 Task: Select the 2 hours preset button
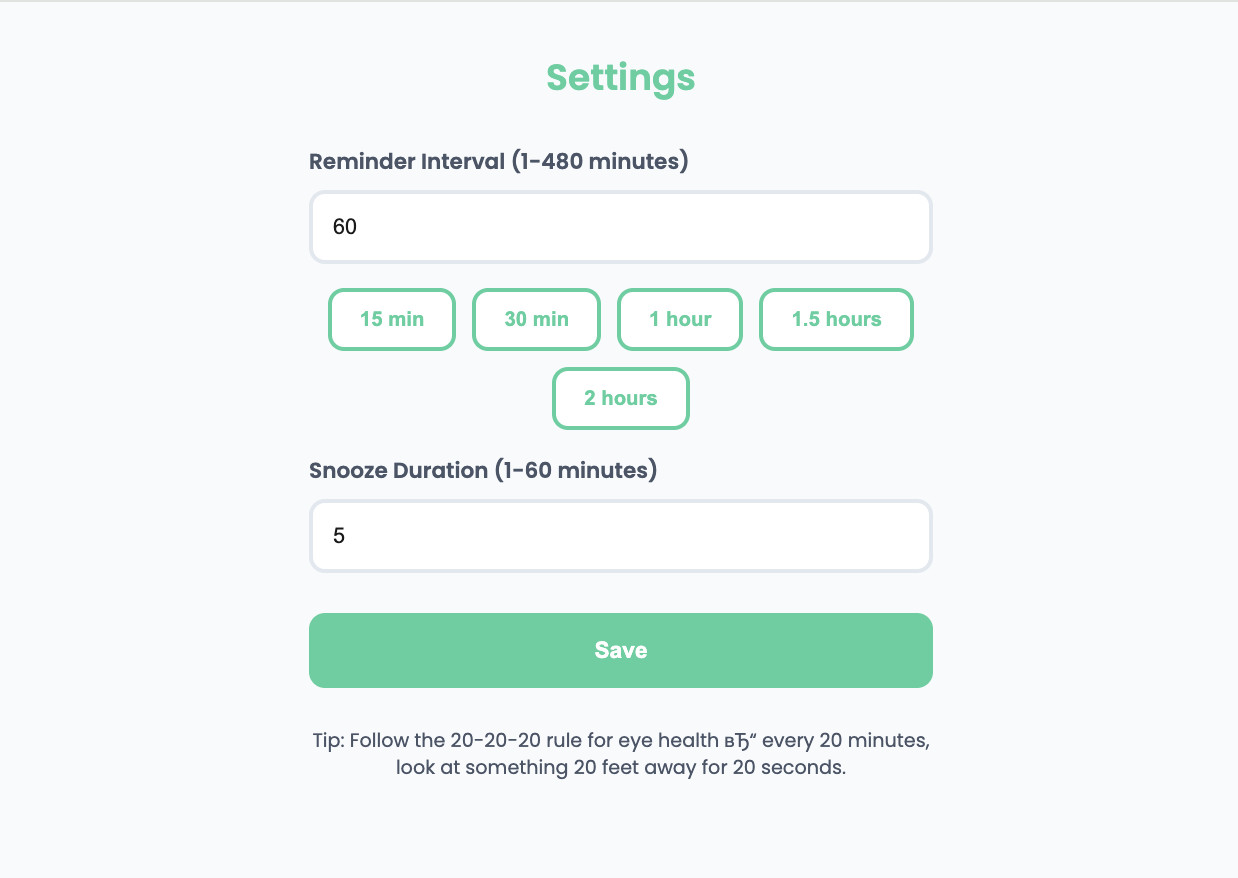point(620,399)
